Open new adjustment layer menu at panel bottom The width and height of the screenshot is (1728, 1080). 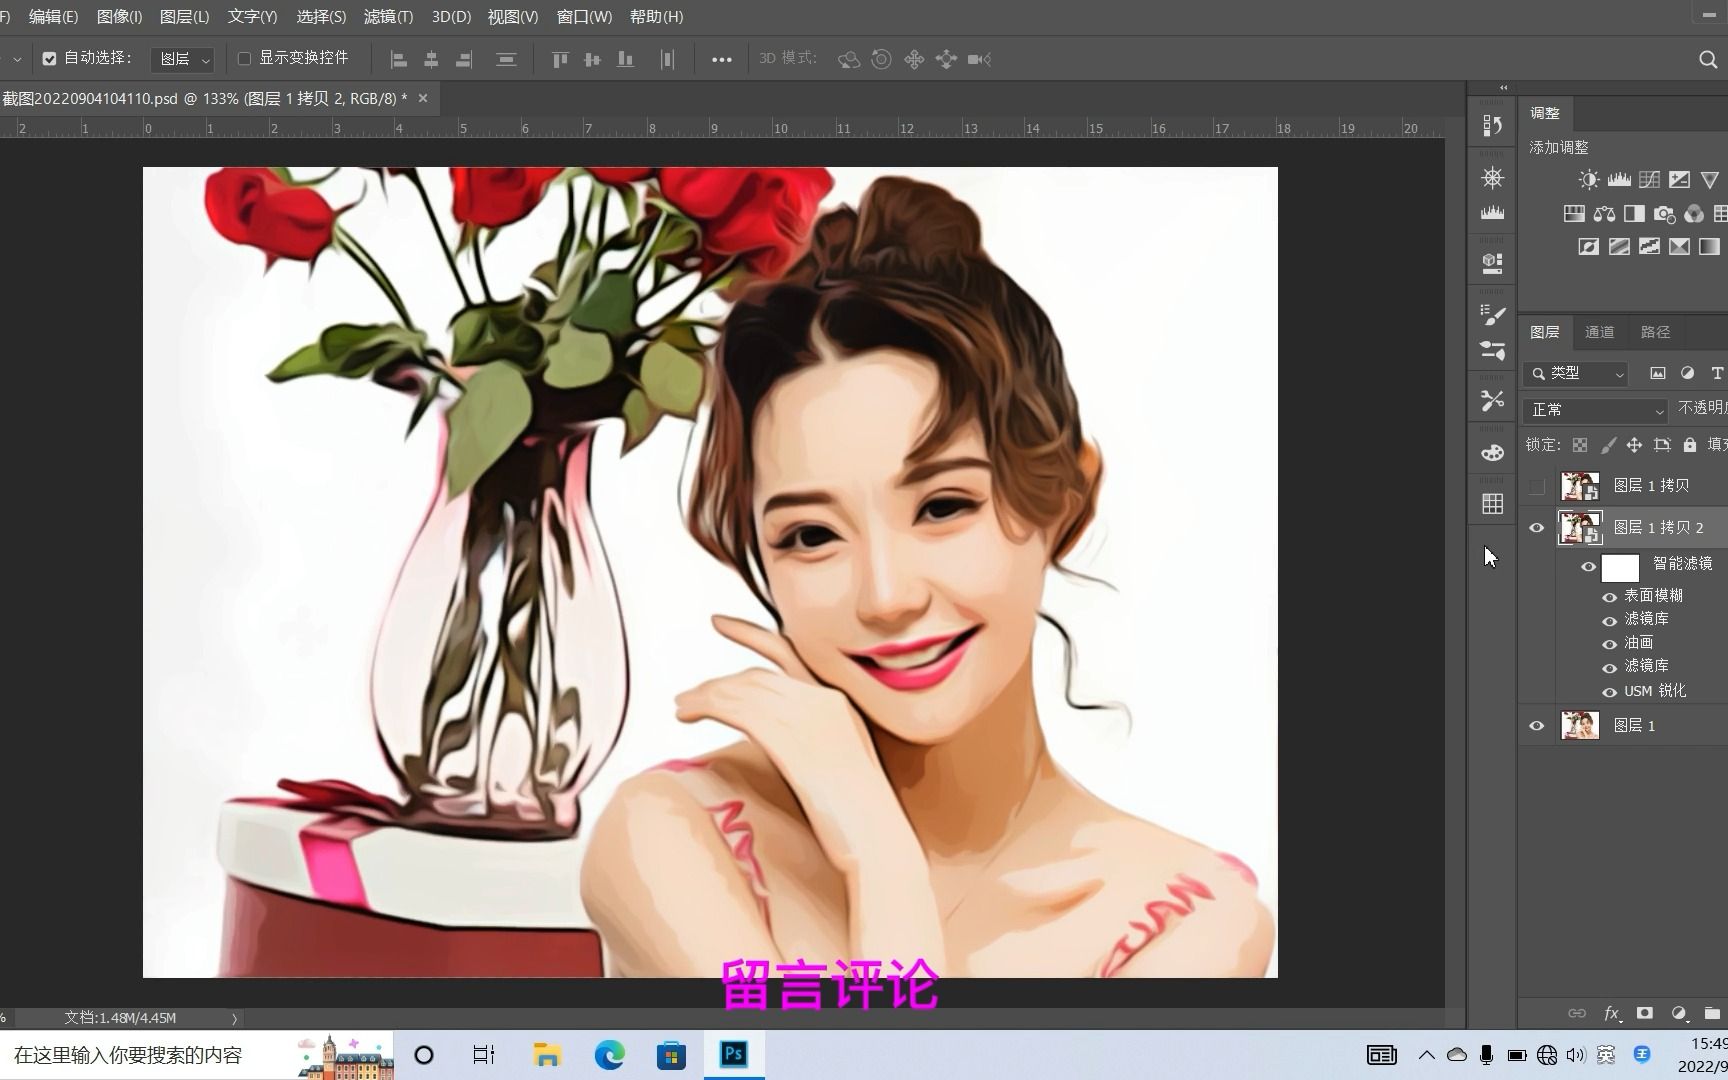pyautogui.click(x=1679, y=1013)
